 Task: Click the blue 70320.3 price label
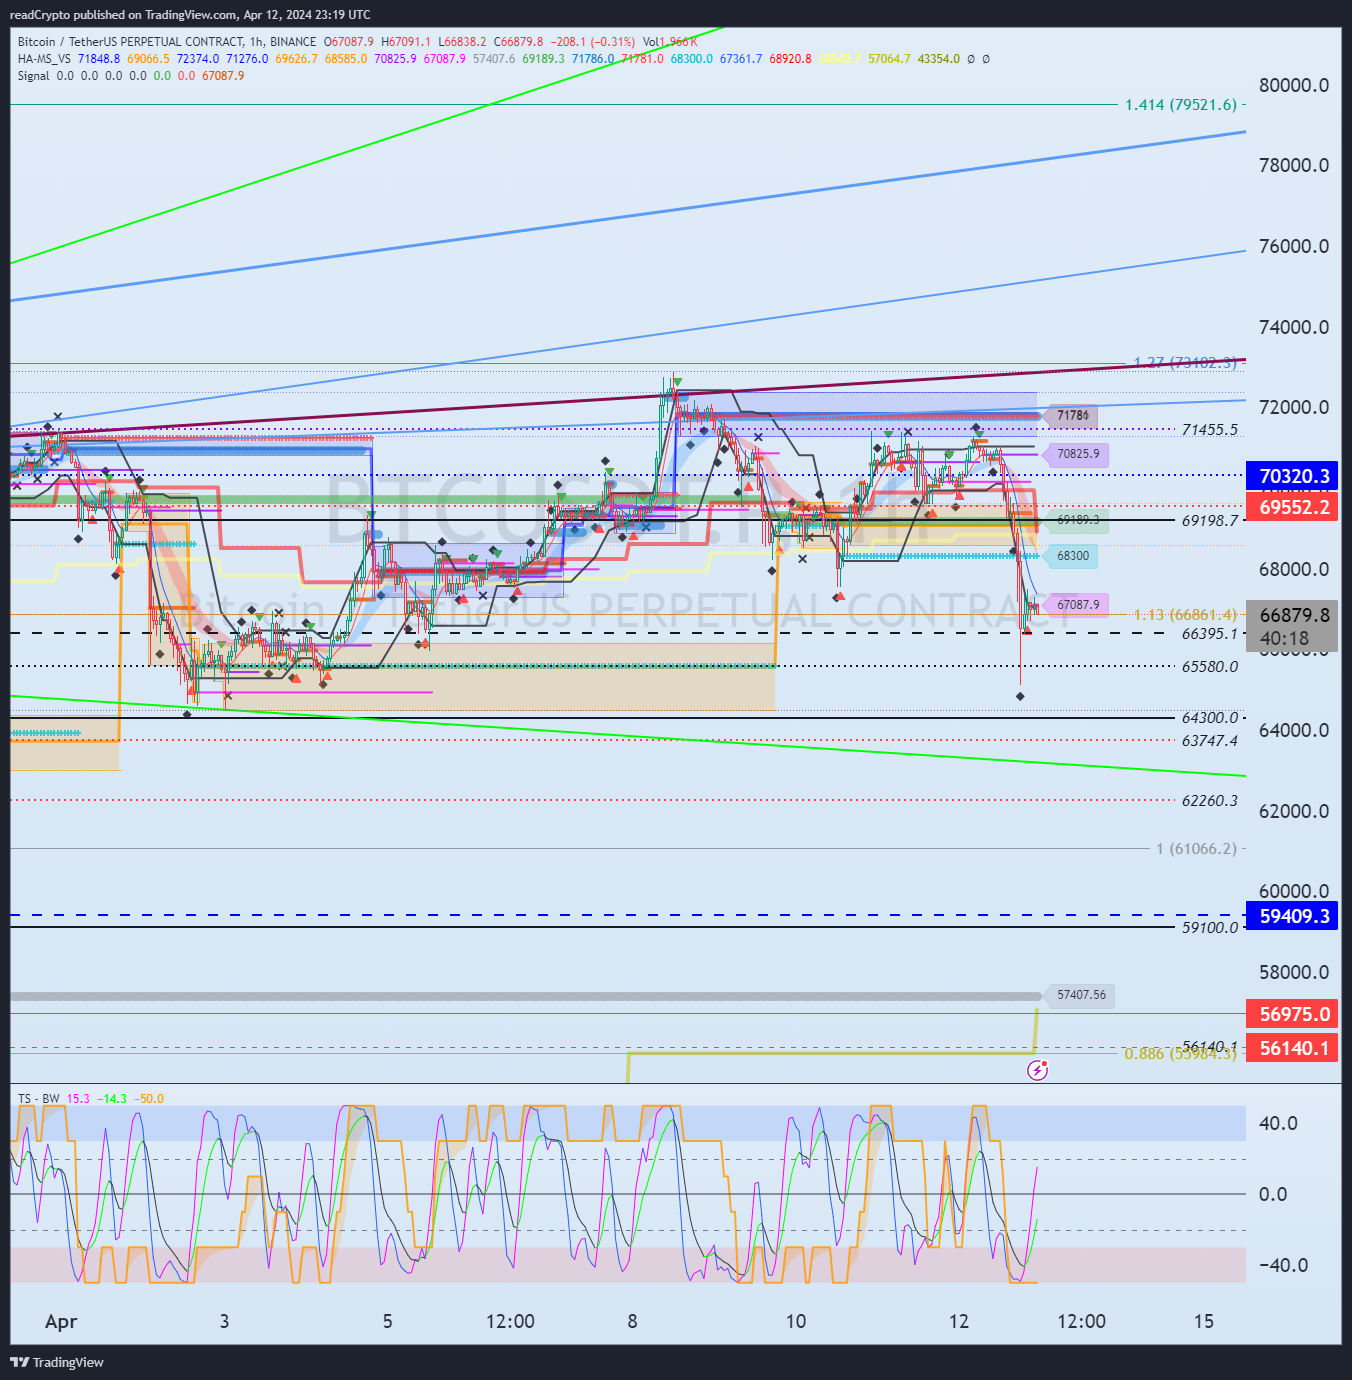pos(1292,476)
